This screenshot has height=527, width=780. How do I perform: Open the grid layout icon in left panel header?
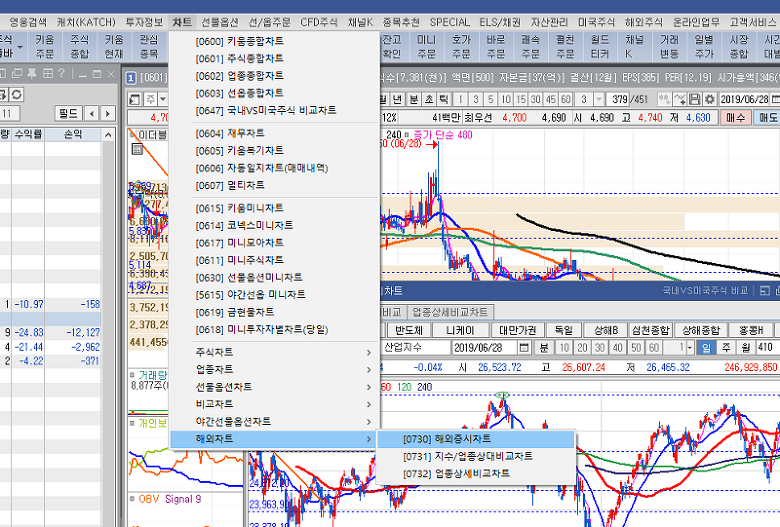(x=47, y=74)
